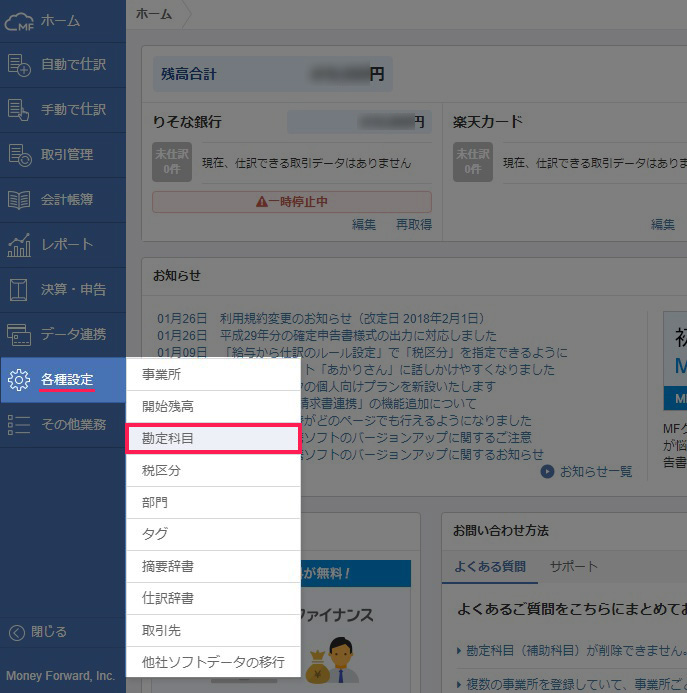Select 他社ソフトデータの移行 menu entry

pos(213,662)
